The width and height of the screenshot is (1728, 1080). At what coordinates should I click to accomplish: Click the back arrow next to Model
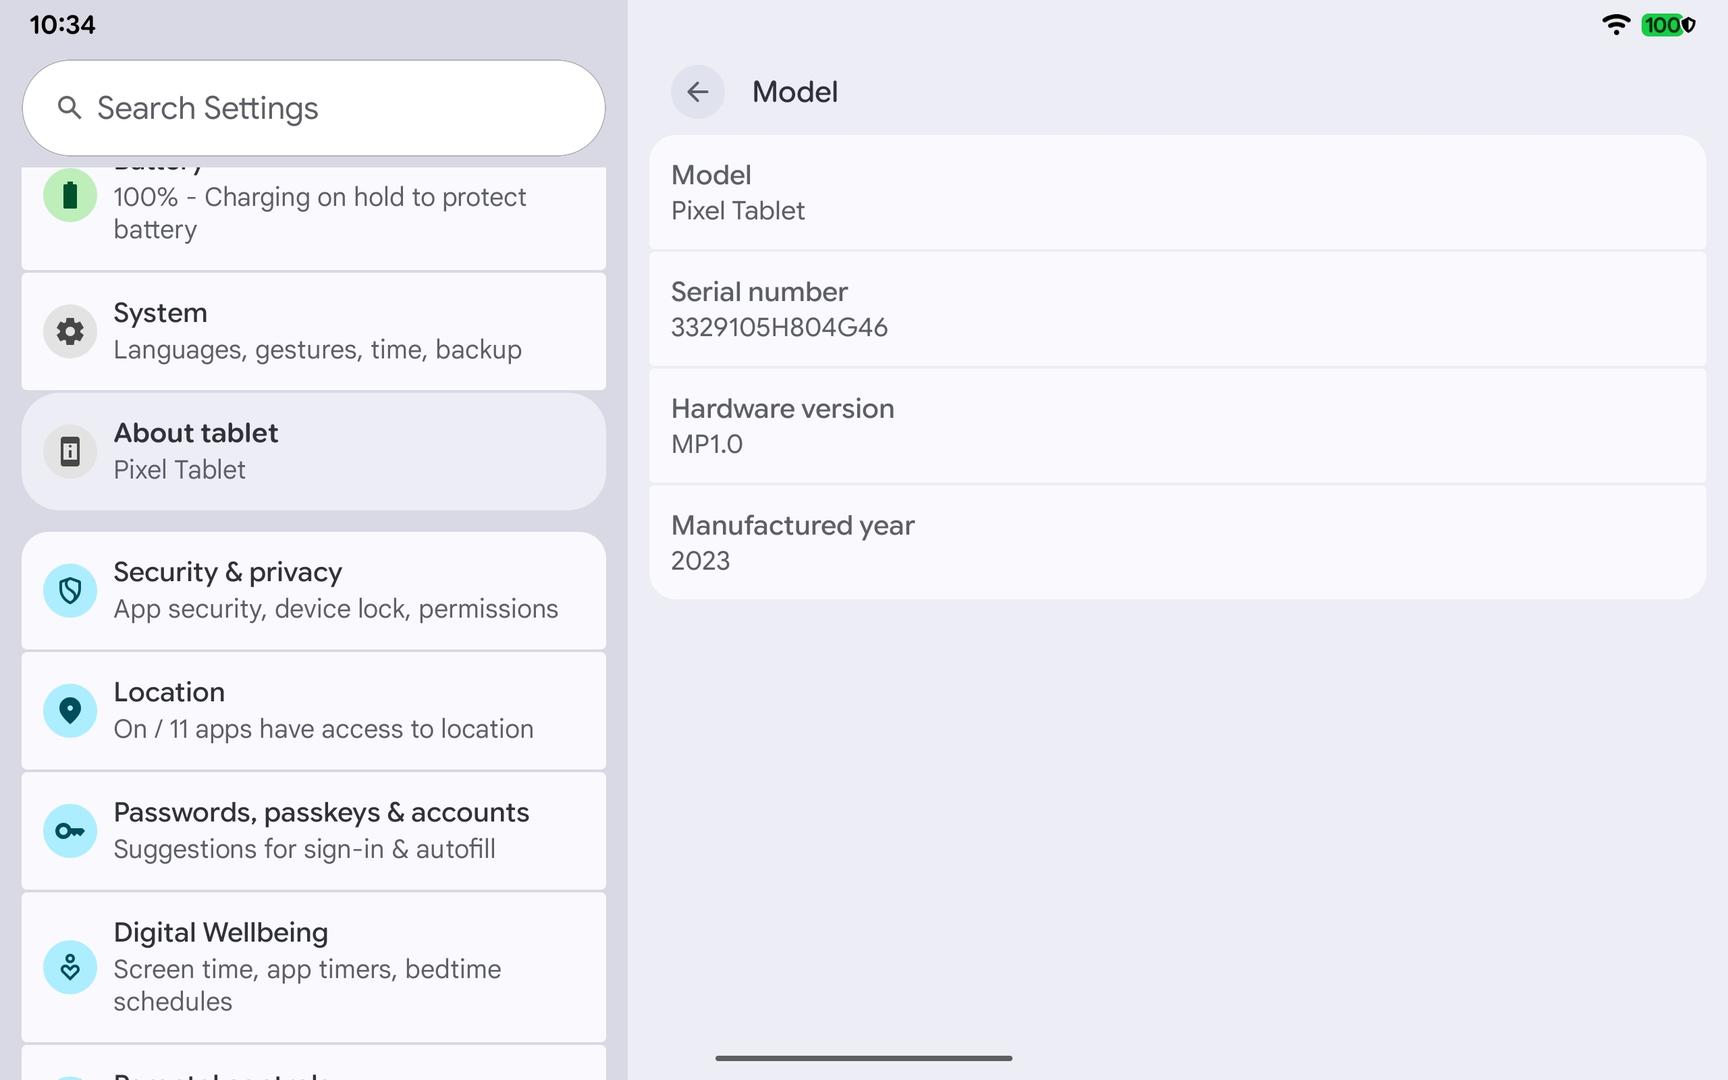[x=697, y=92]
